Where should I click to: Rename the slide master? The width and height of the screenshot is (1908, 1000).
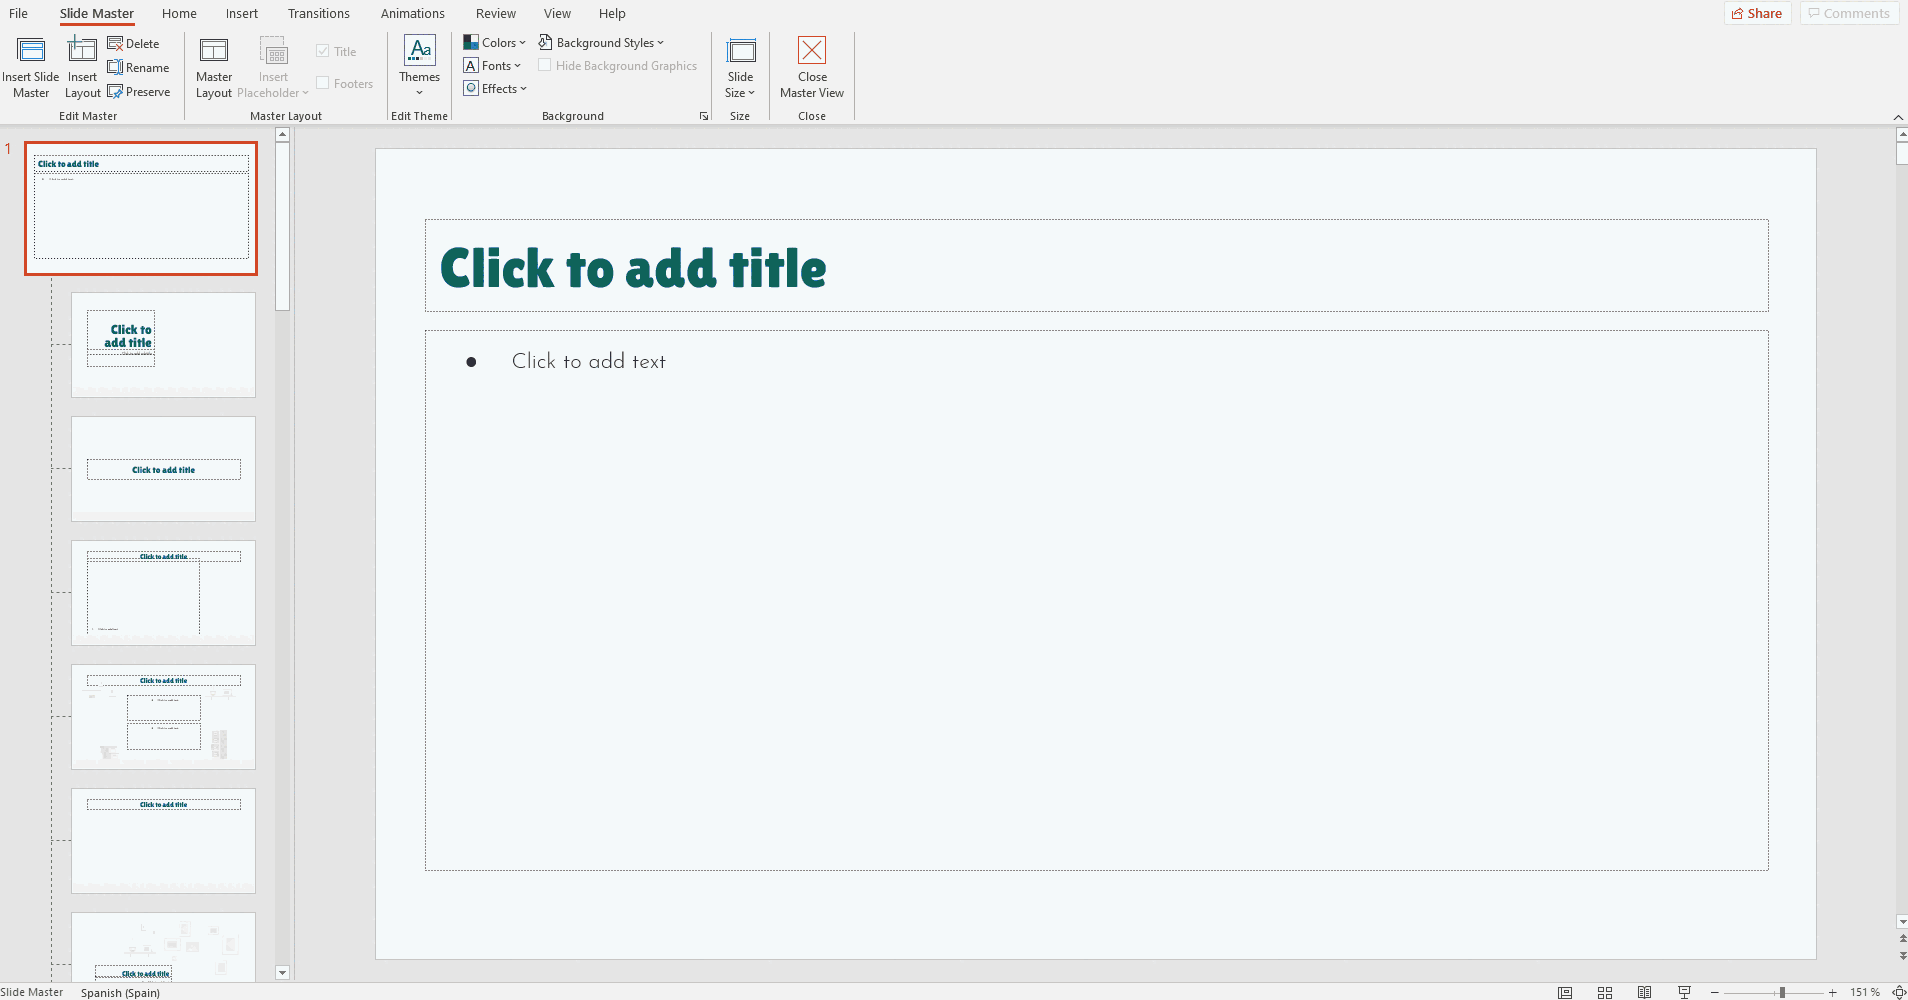click(x=138, y=68)
